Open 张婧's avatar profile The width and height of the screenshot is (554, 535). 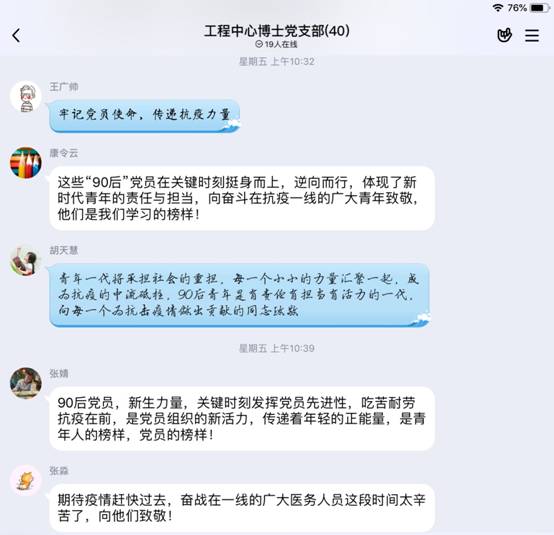(26, 383)
